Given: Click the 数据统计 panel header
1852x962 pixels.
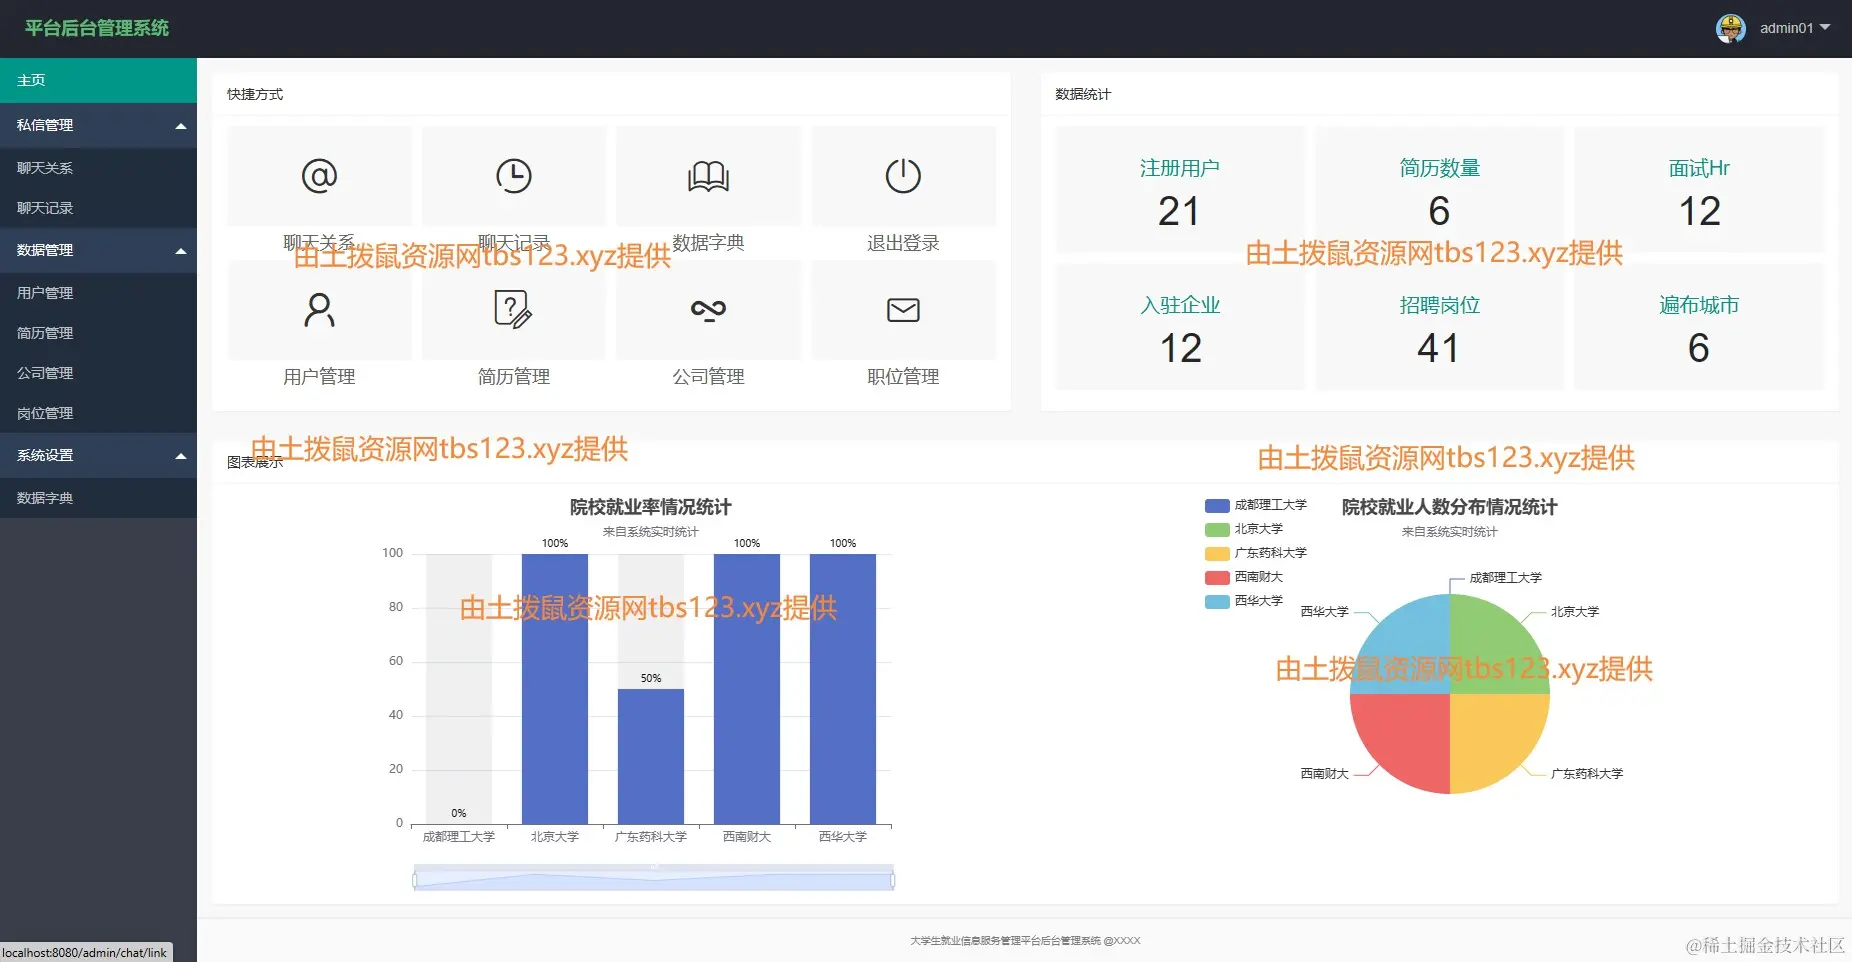Looking at the screenshot, I should (x=1083, y=94).
